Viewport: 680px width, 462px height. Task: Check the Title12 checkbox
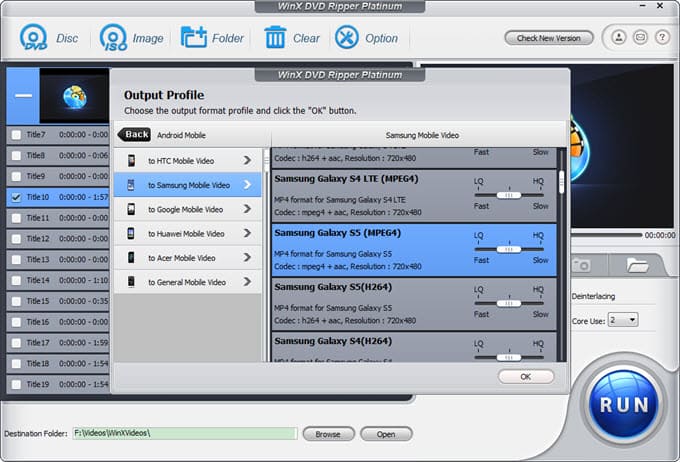point(16,239)
